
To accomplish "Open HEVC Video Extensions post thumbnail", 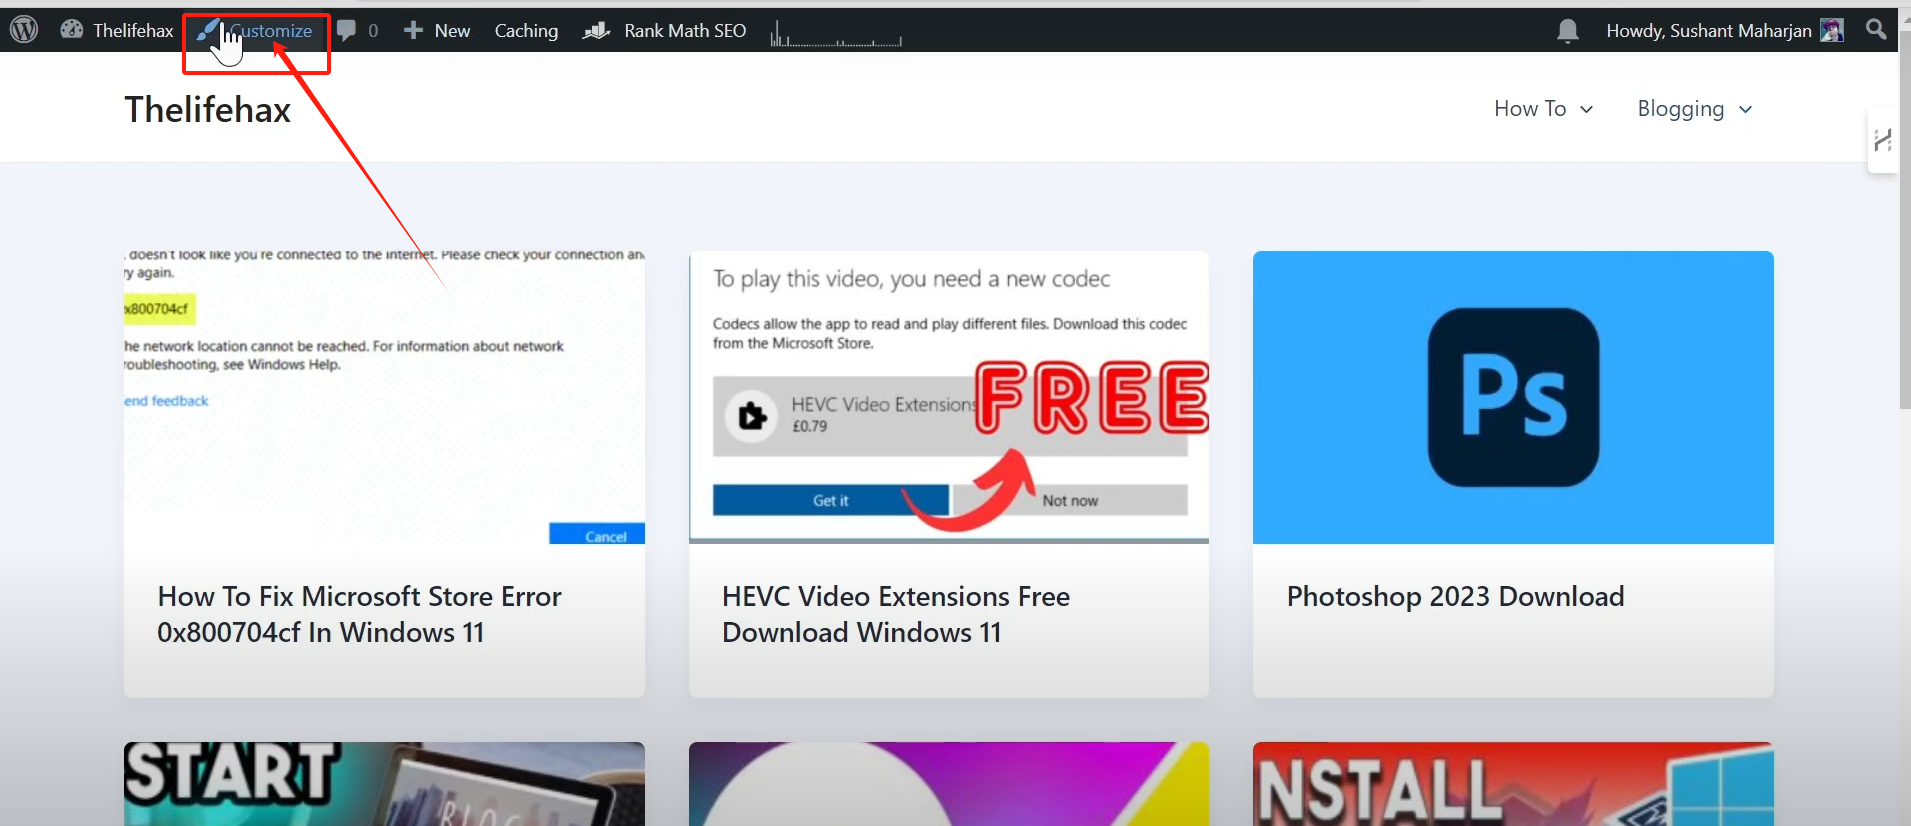I will pos(949,397).
